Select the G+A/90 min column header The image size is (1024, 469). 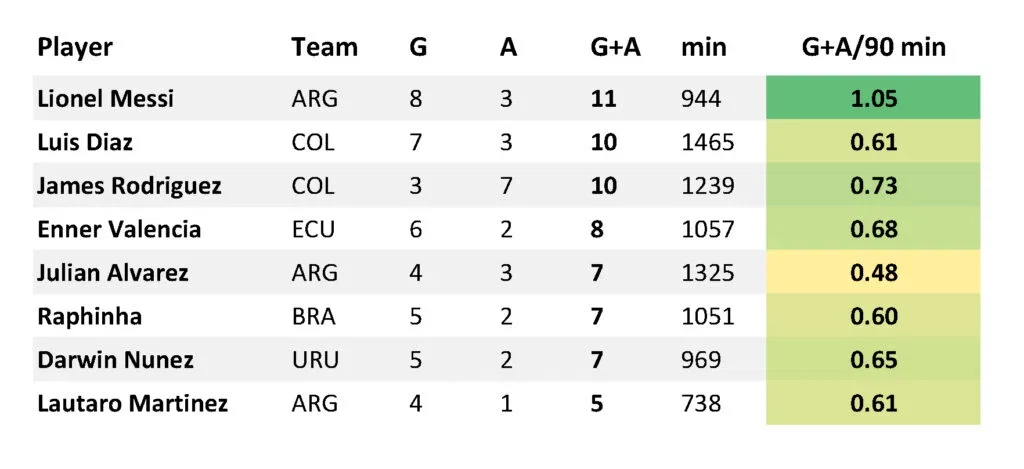873,48
